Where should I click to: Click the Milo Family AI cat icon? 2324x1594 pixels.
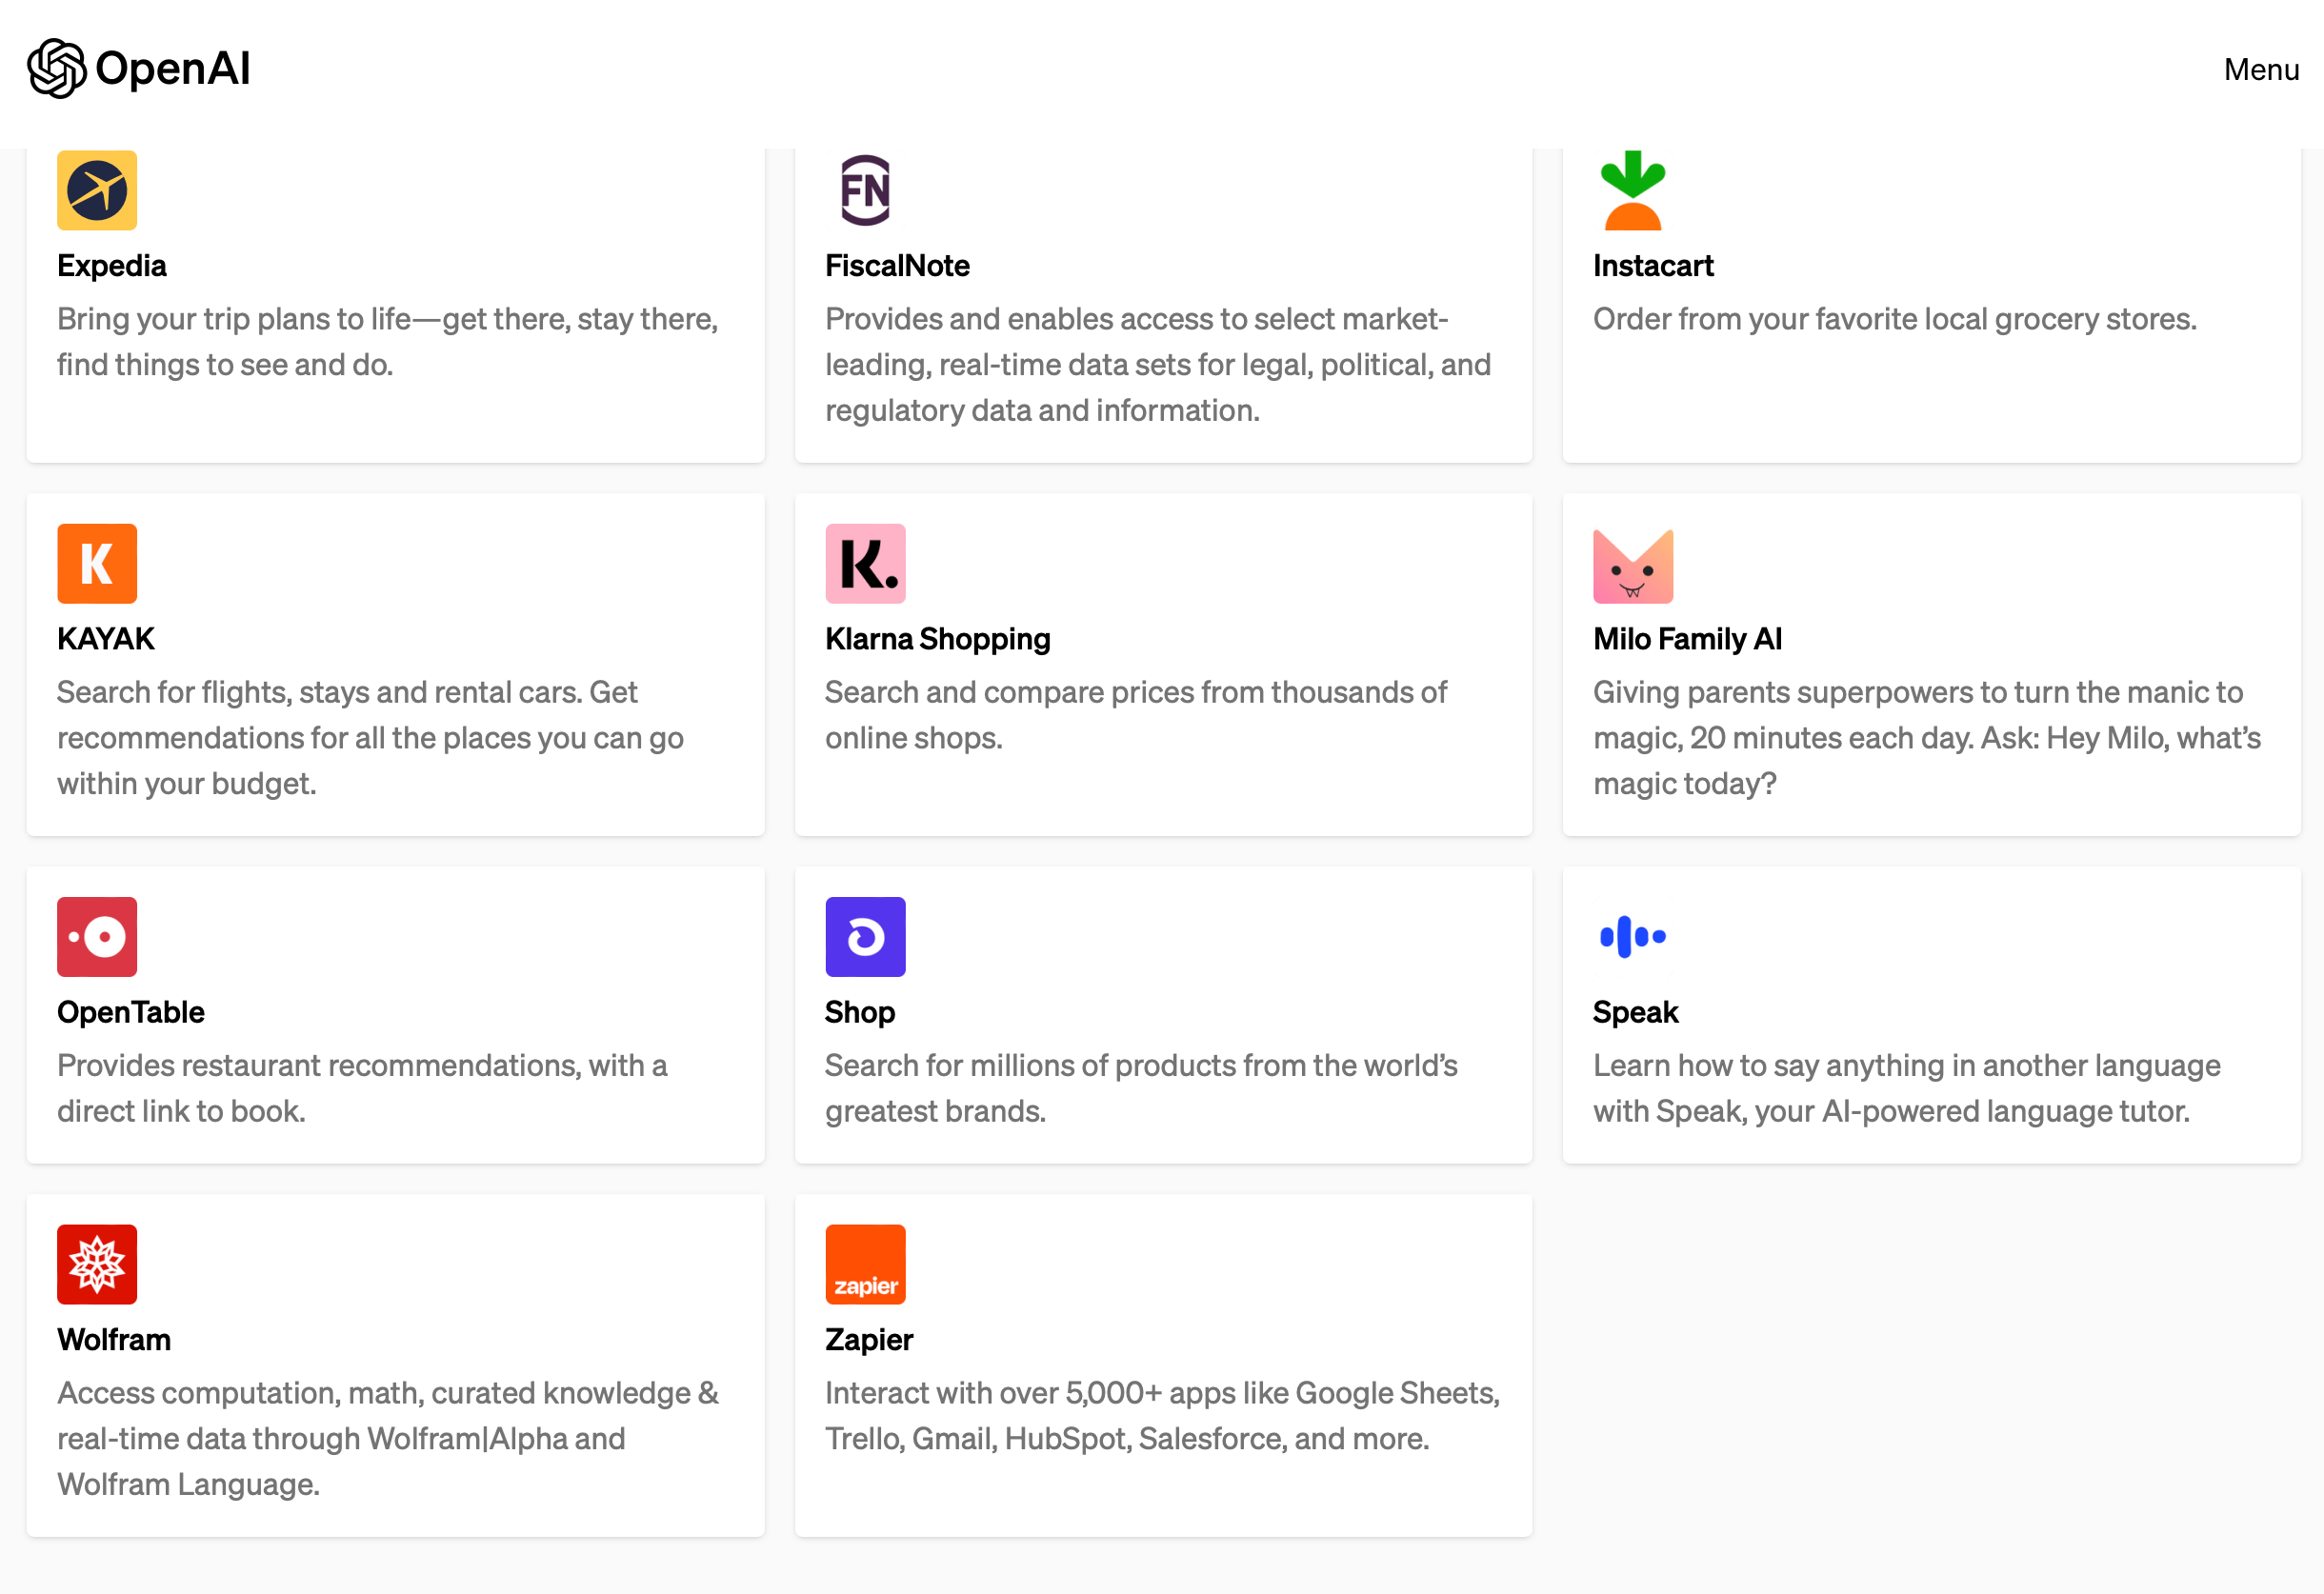pyautogui.click(x=1633, y=565)
